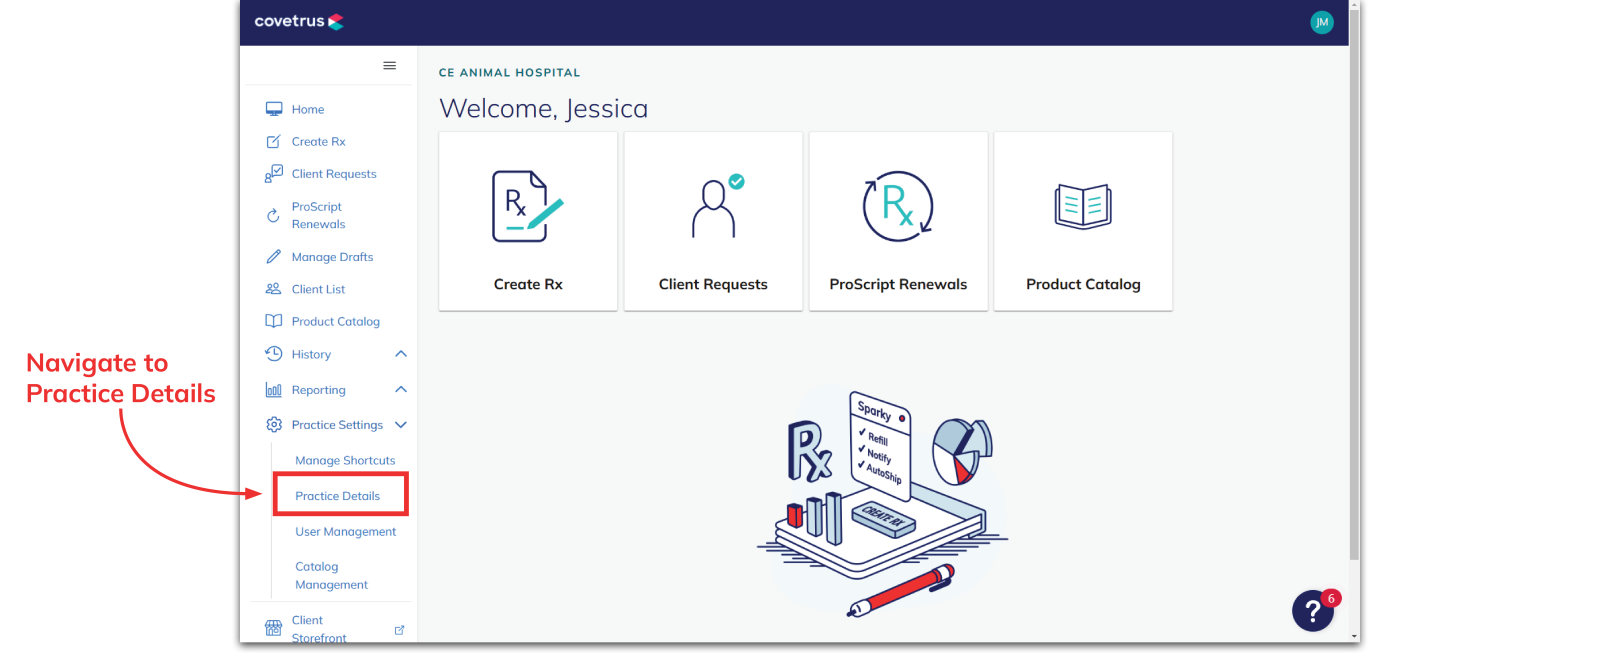Expand the History section chevron

(401, 354)
